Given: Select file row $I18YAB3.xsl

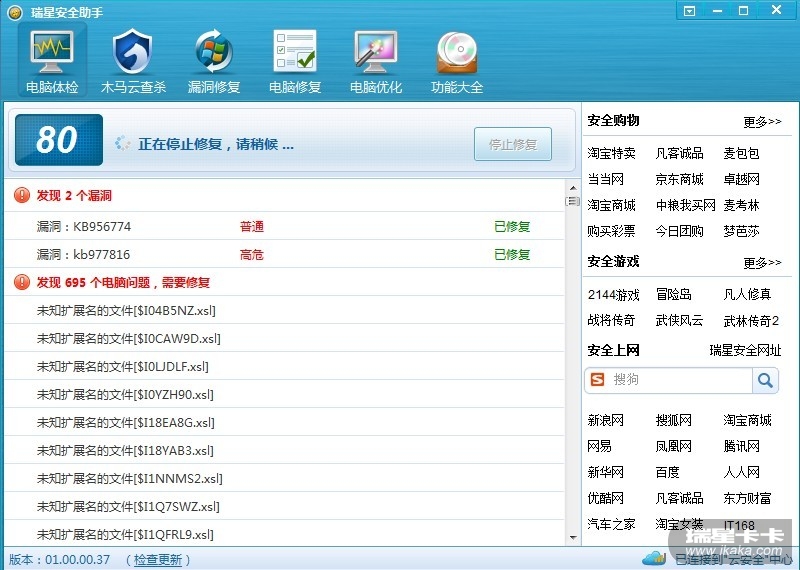Looking at the screenshot, I should pos(284,451).
